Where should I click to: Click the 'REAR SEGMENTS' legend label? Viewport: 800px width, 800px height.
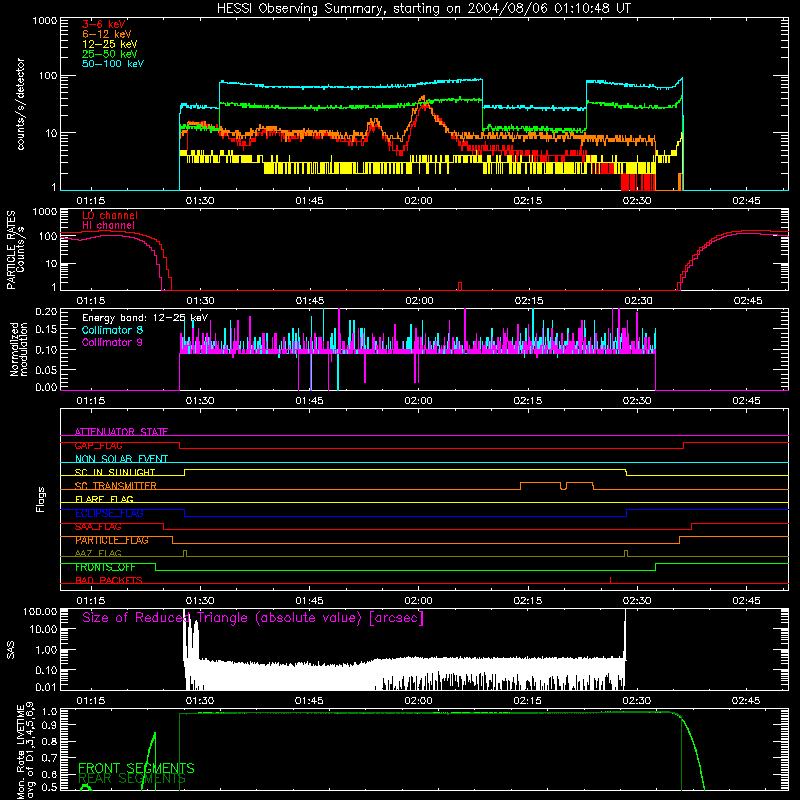[x=132, y=779]
